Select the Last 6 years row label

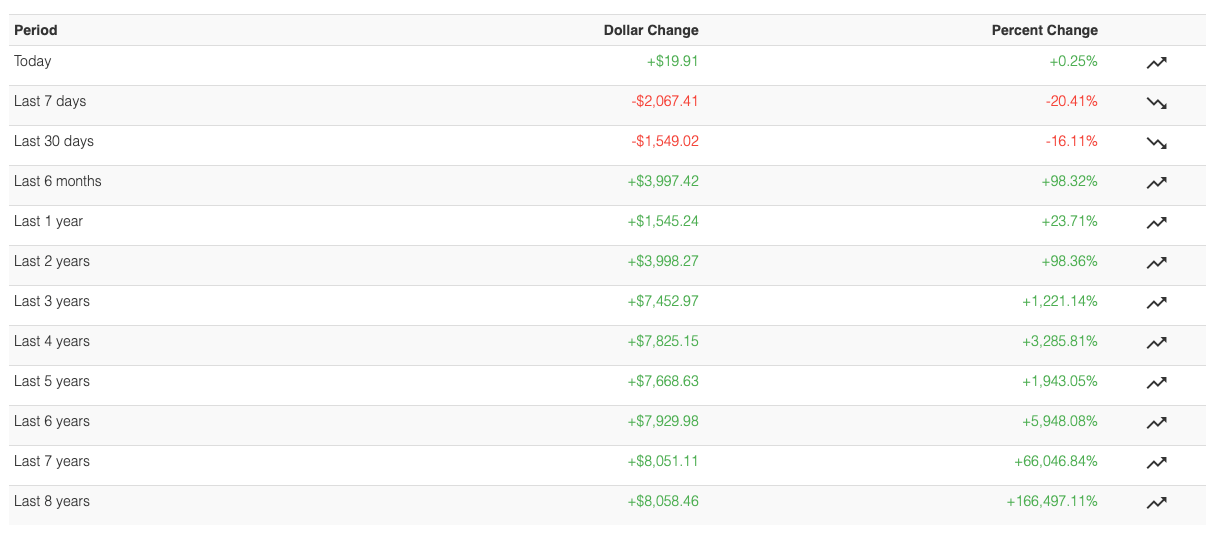52,421
